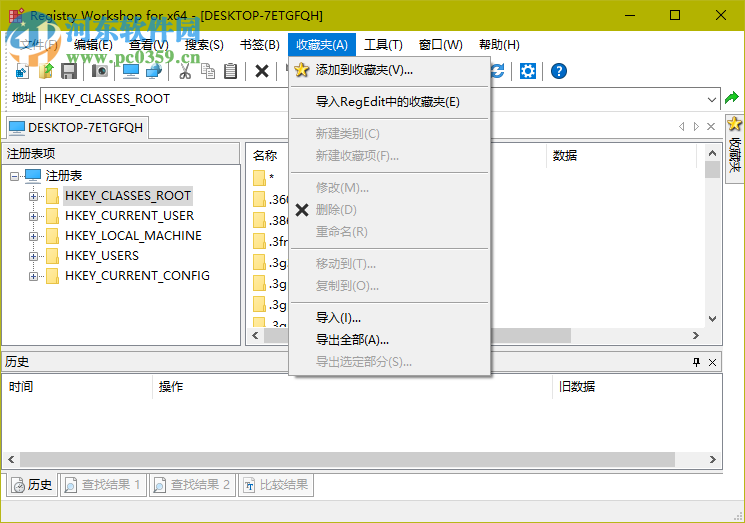Open the 窗口(W) menu

[440, 45]
